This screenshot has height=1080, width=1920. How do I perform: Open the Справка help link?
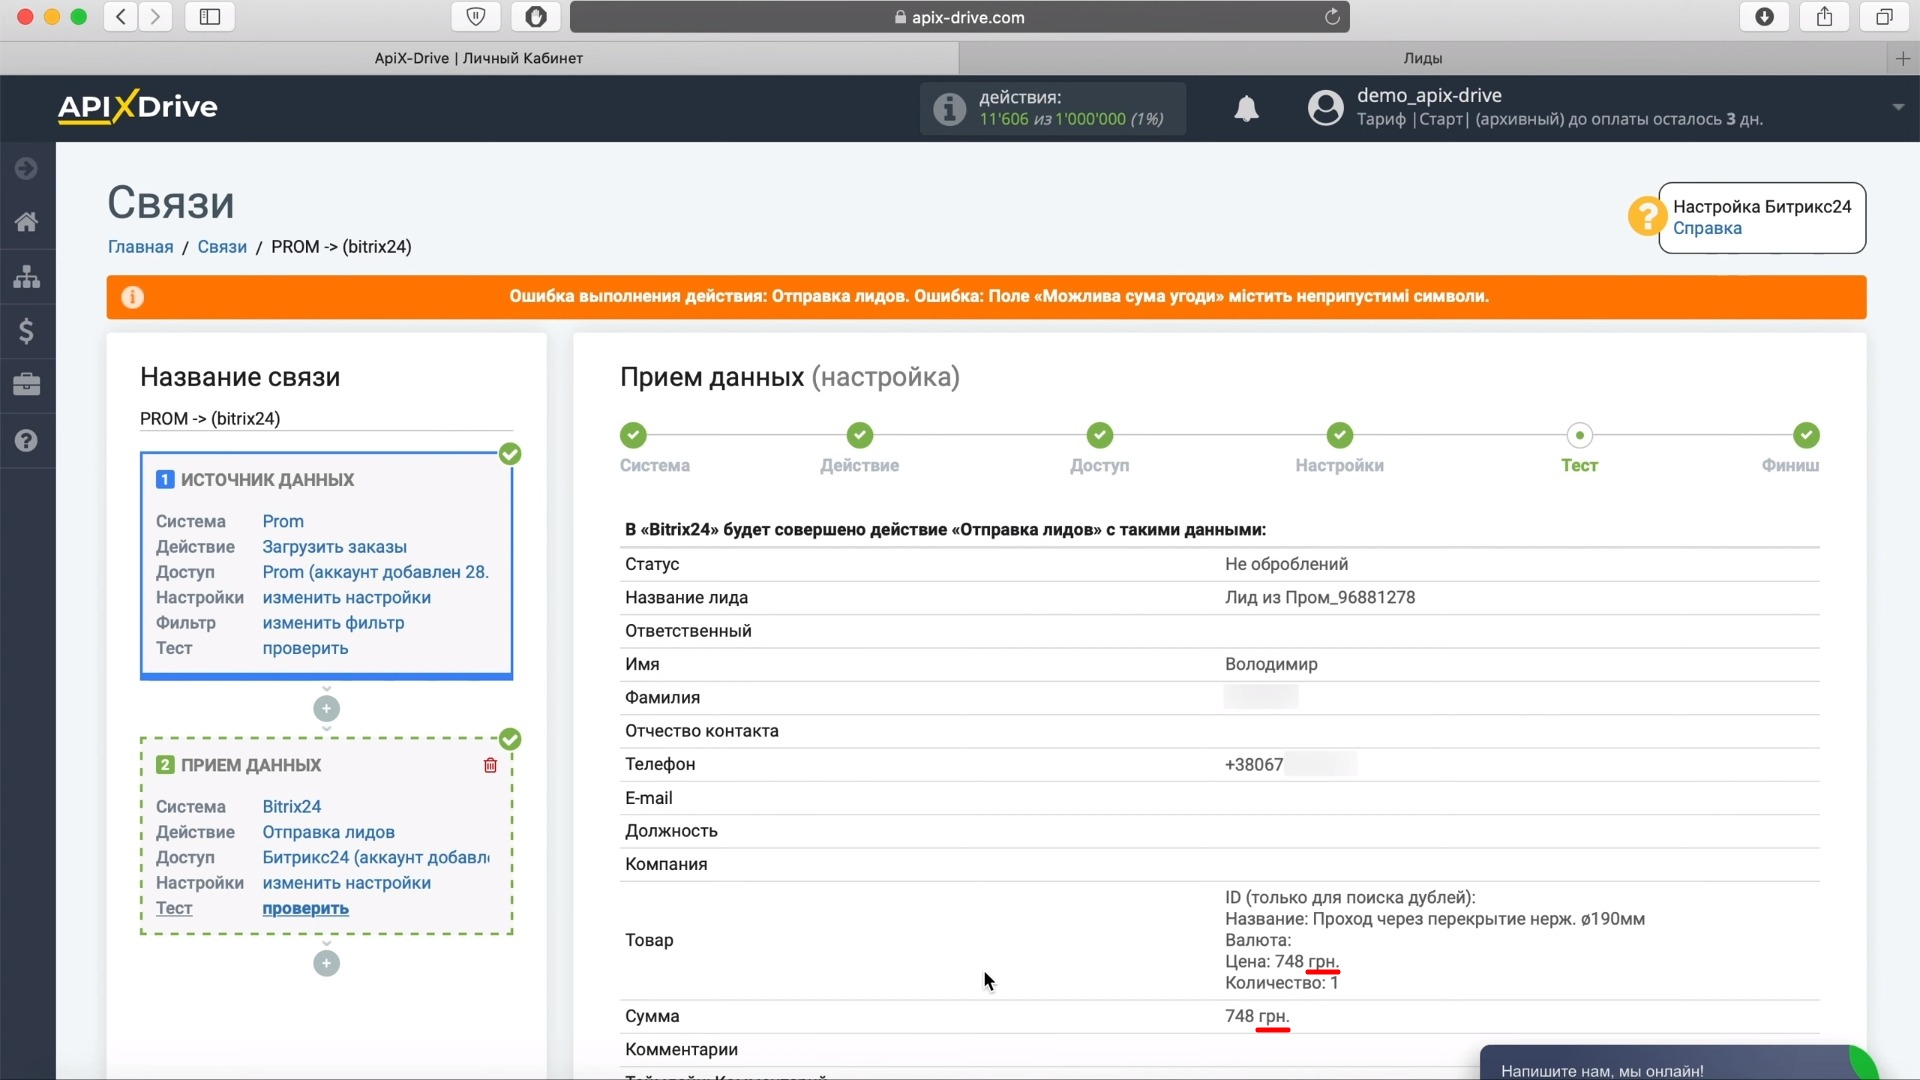tap(1707, 228)
